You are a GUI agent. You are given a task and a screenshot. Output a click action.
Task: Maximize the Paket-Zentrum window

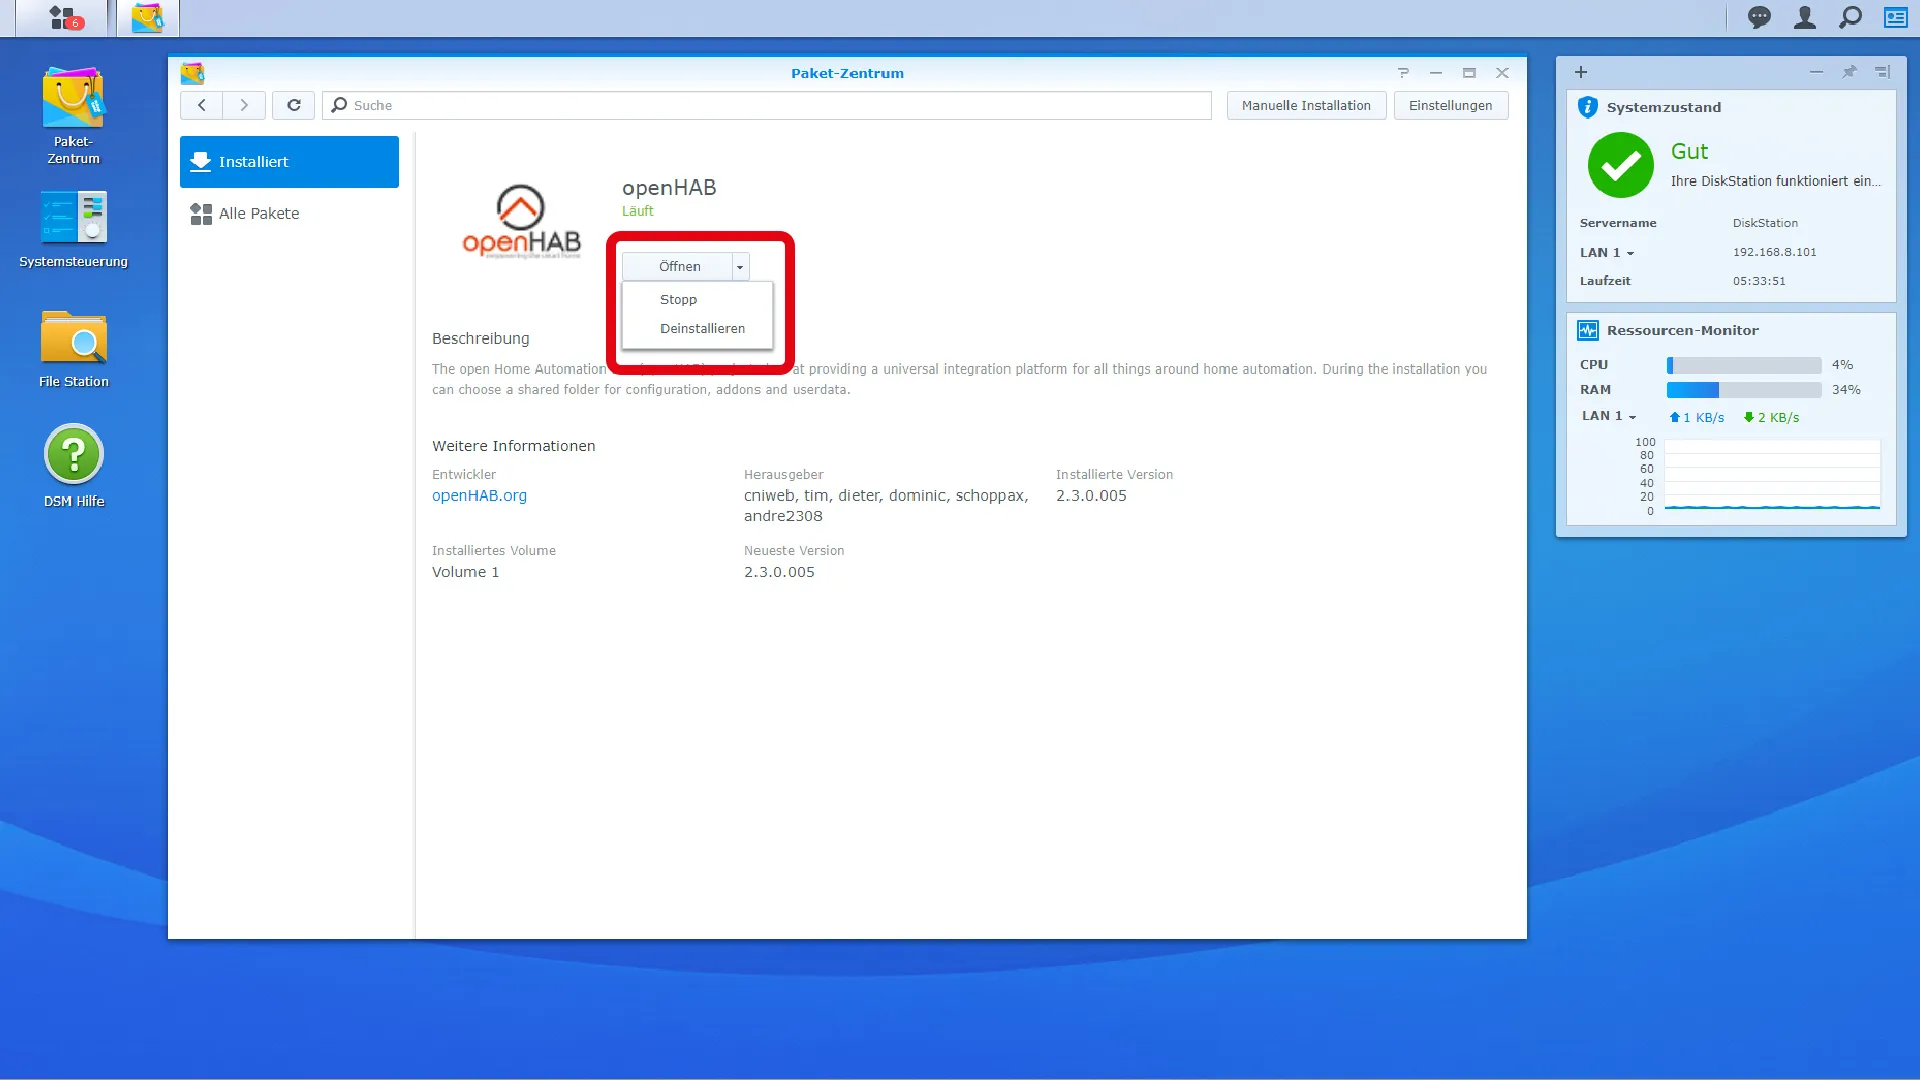[x=1469, y=73]
